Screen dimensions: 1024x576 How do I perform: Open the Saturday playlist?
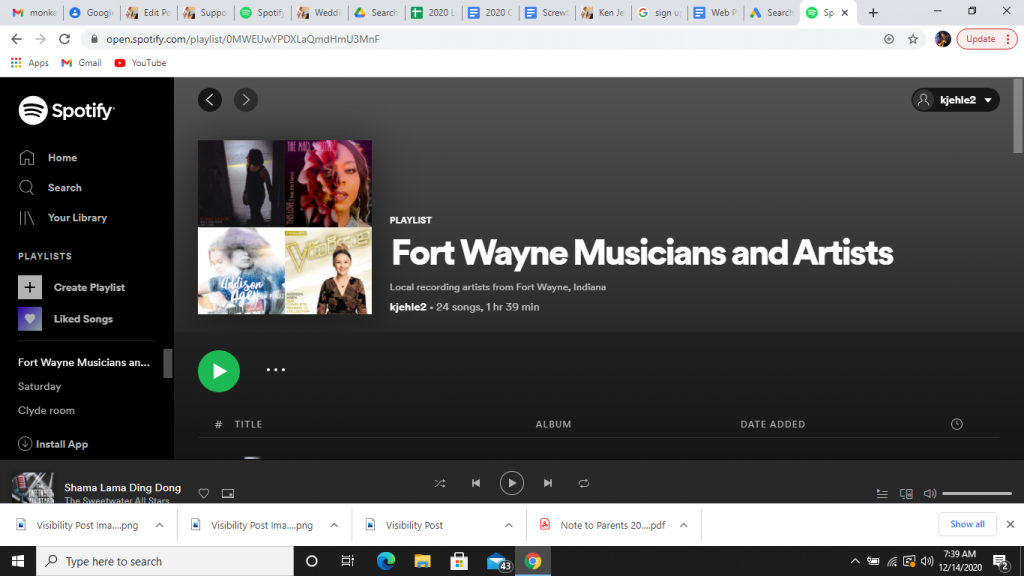click(39, 387)
